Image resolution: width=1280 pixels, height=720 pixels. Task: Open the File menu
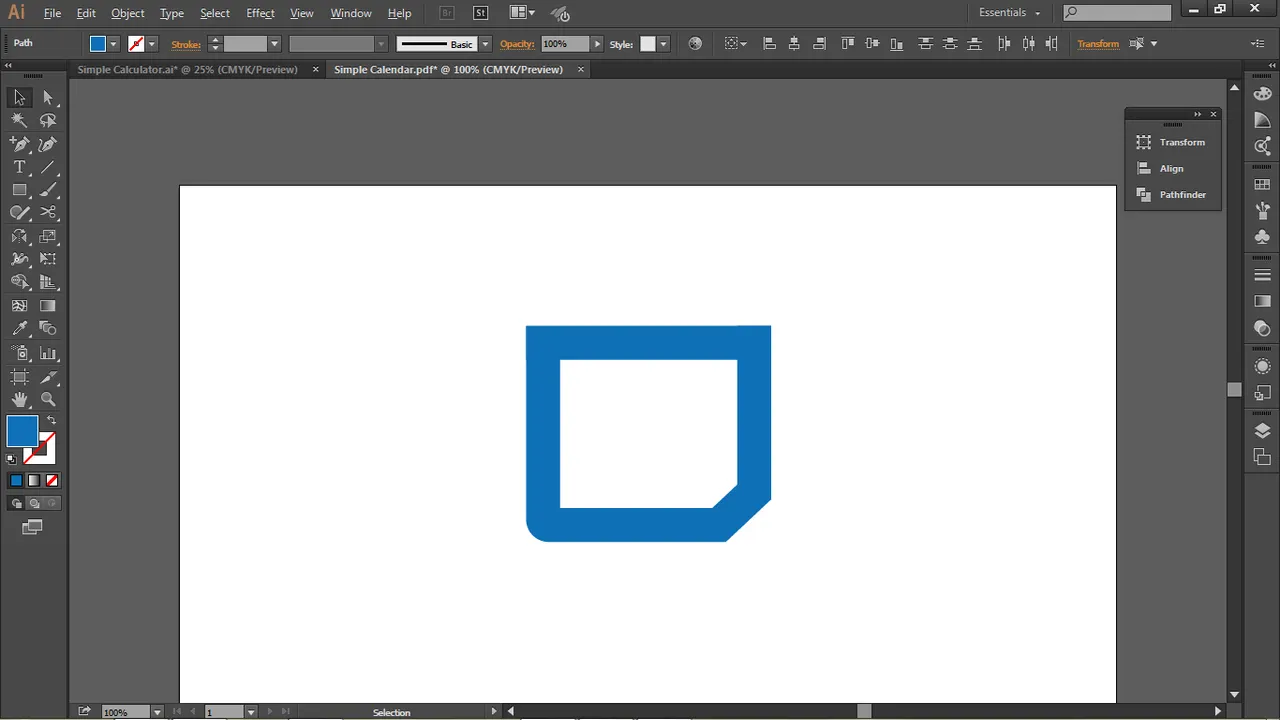click(x=52, y=13)
